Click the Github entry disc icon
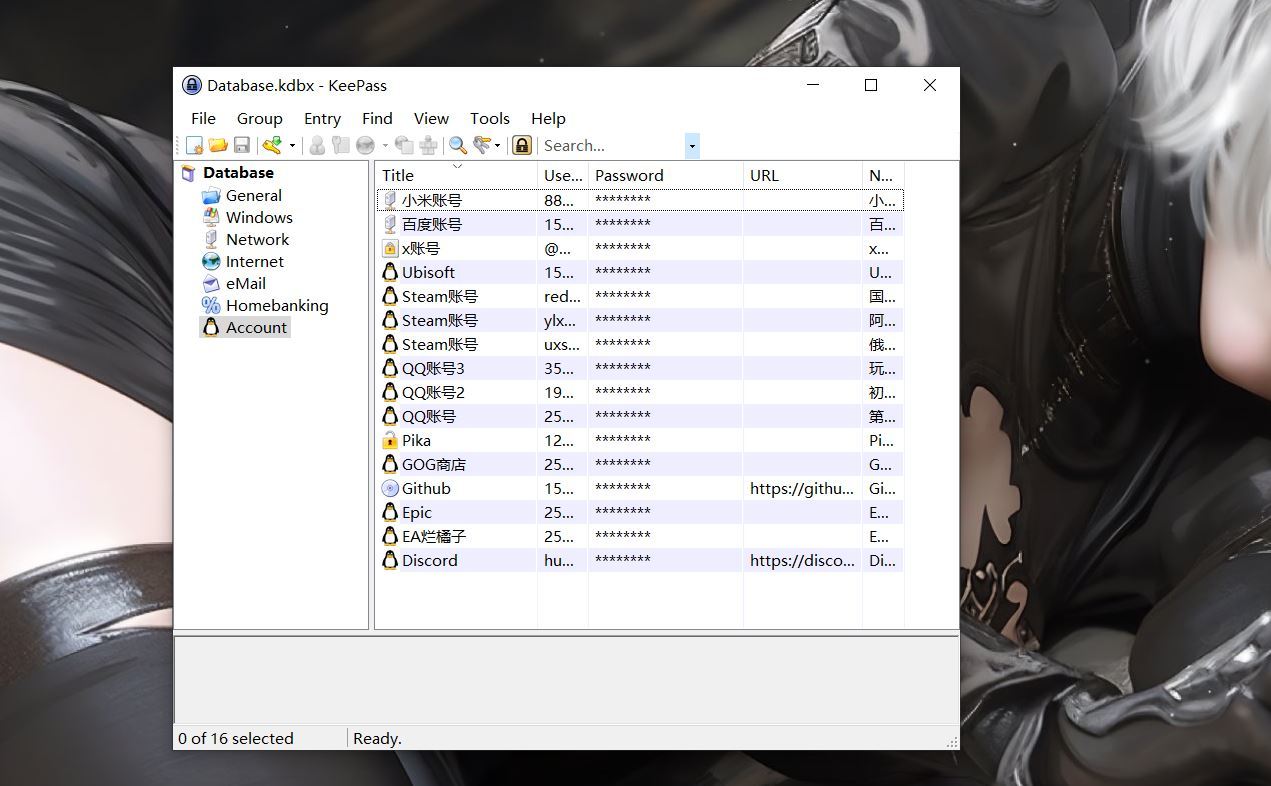 tap(390, 489)
